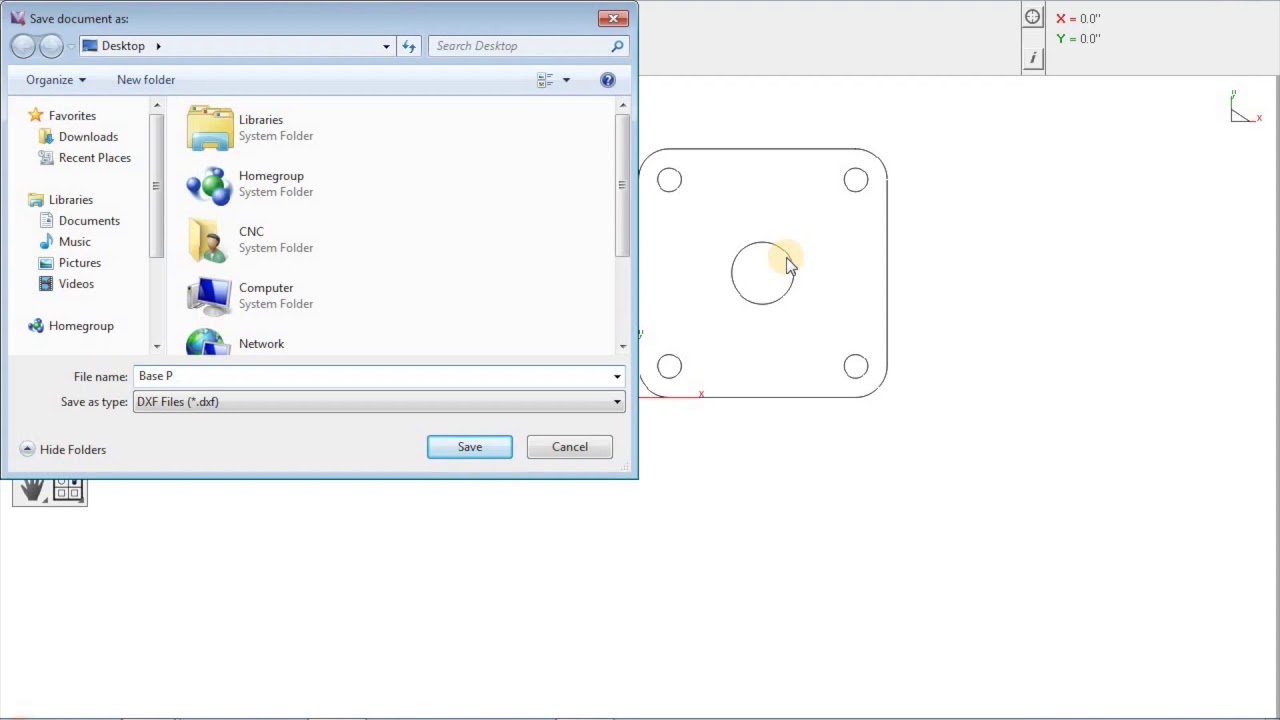The width and height of the screenshot is (1280, 720).
Task: Select the top-right corner hole in drawing
Action: 855,180
